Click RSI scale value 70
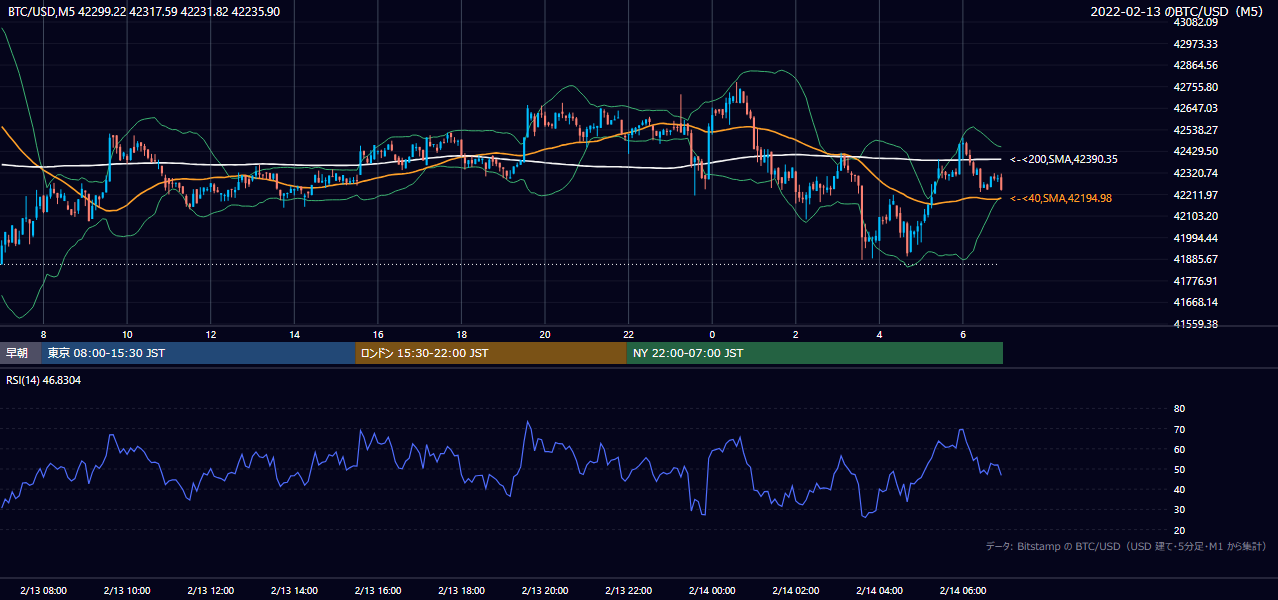Screen dimensions: 1278x600 (x=1179, y=429)
